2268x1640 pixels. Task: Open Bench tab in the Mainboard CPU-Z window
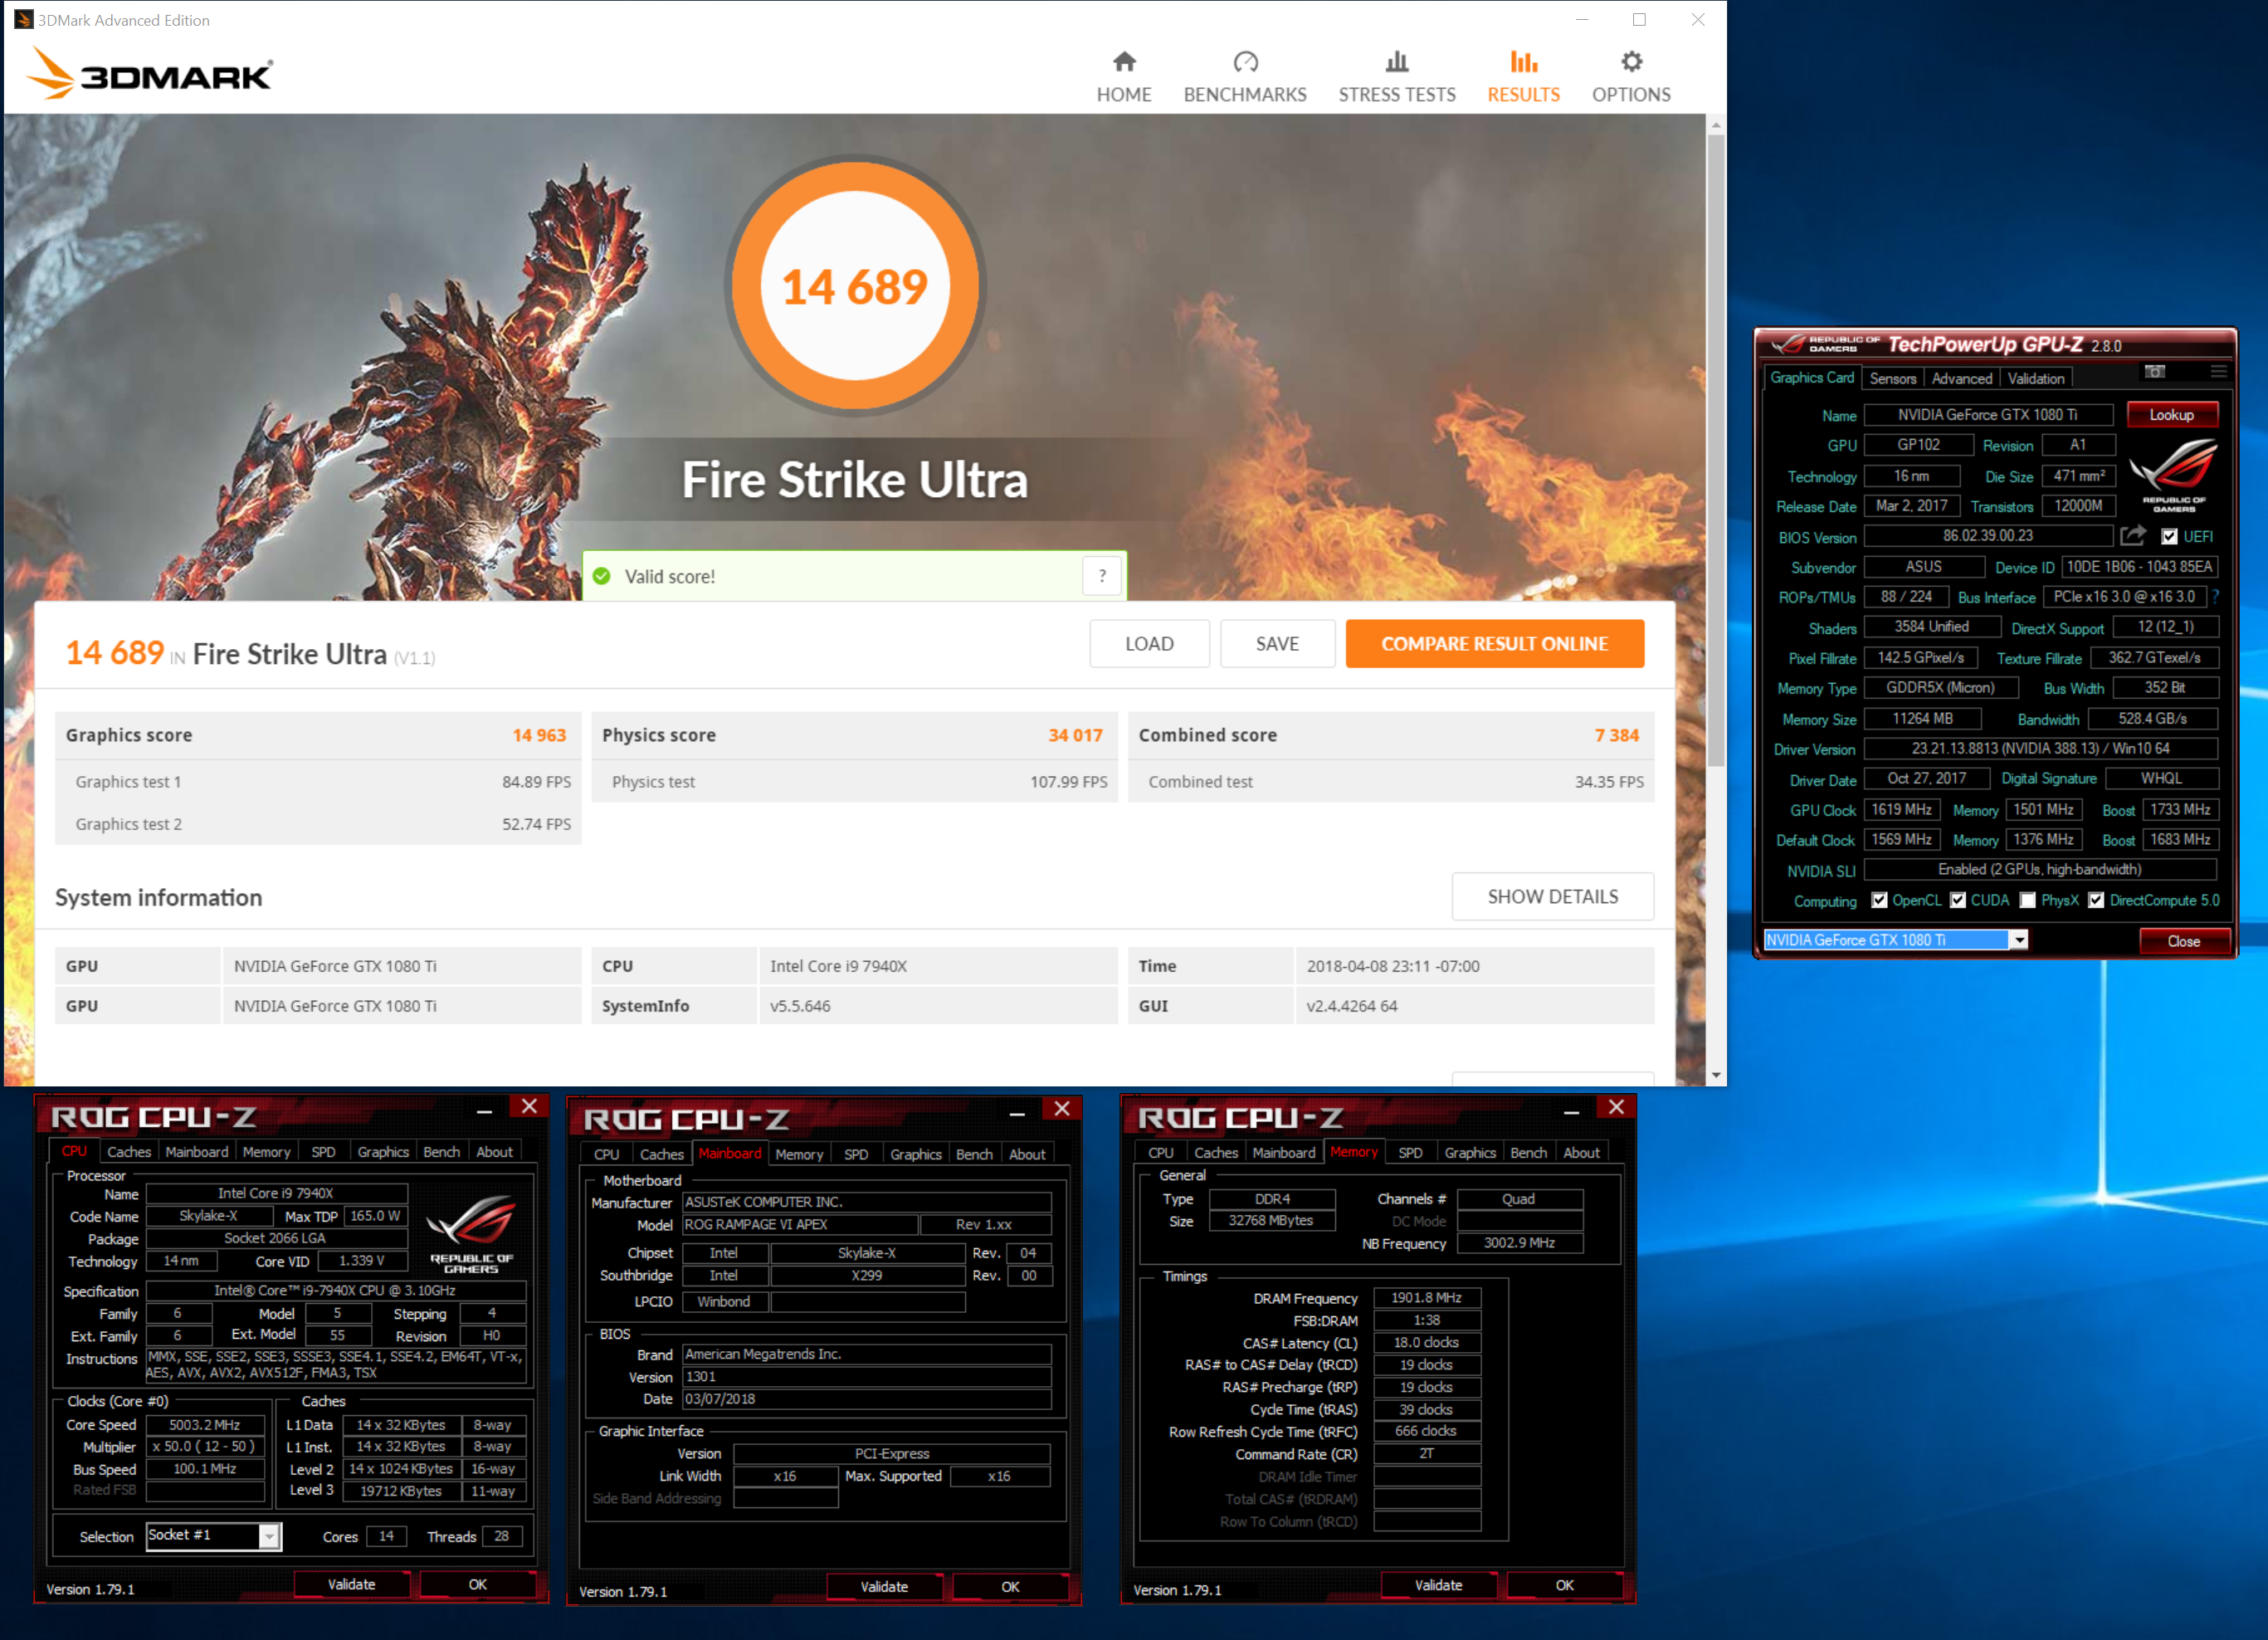974,1153
